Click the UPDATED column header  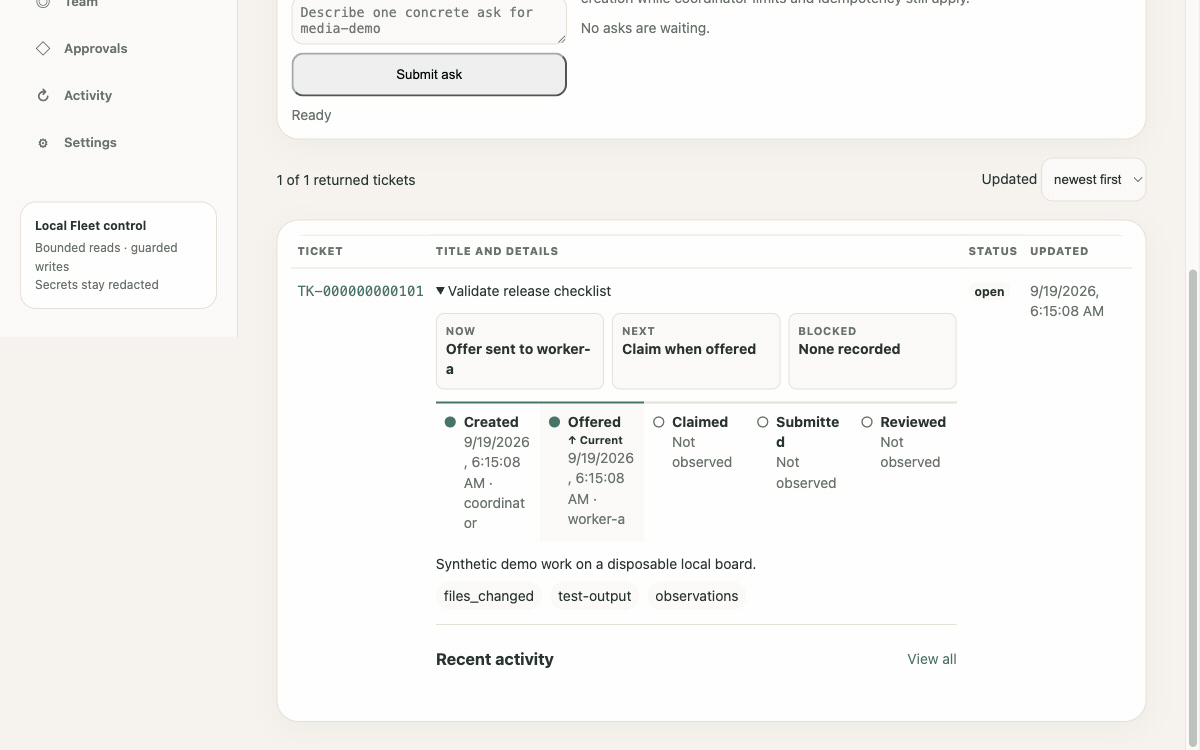tap(1059, 251)
